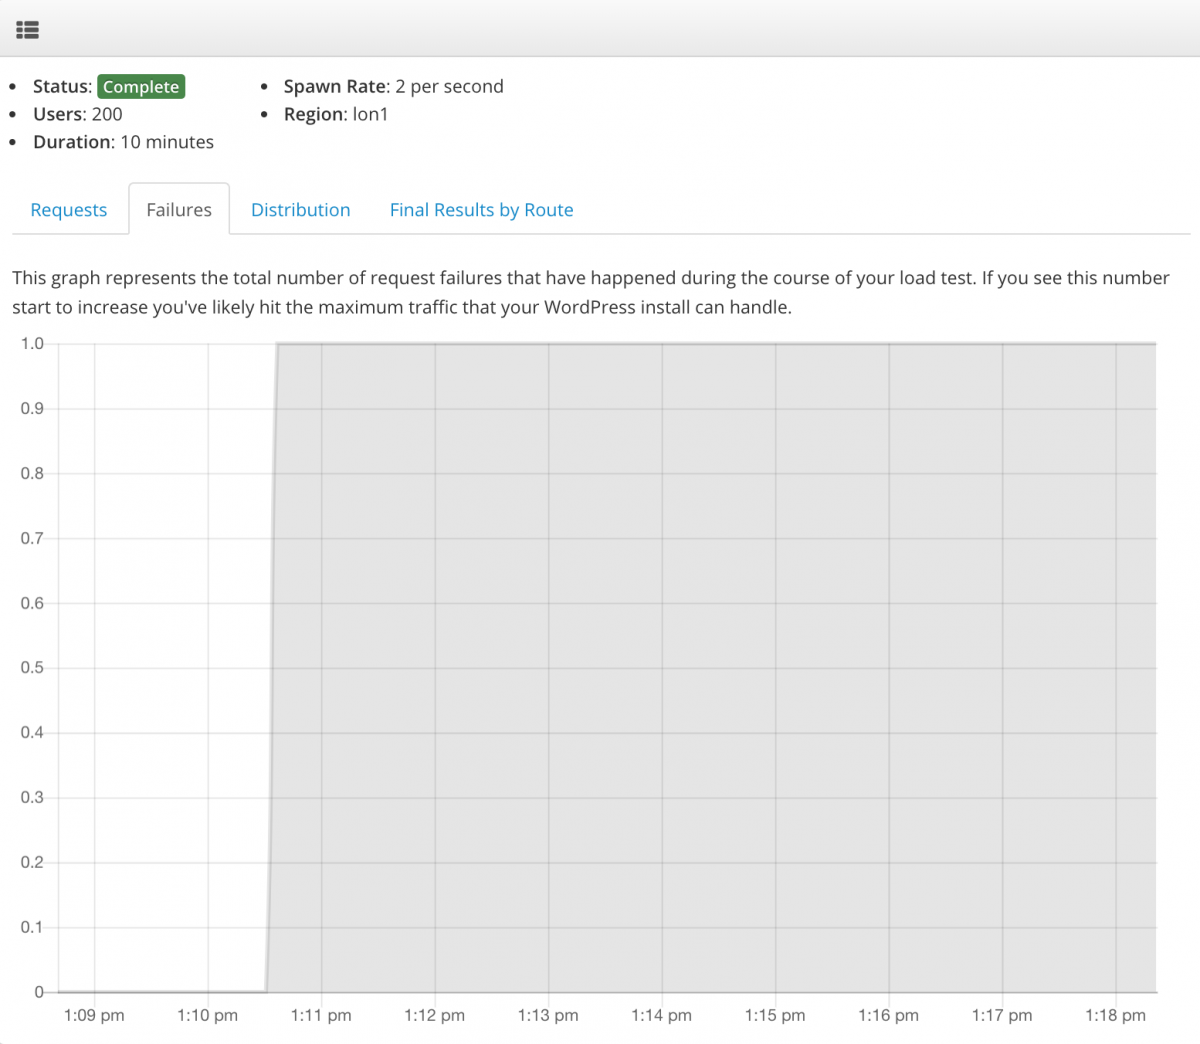View the Final Results by Route tab
1200x1044 pixels.
click(x=481, y=210)
